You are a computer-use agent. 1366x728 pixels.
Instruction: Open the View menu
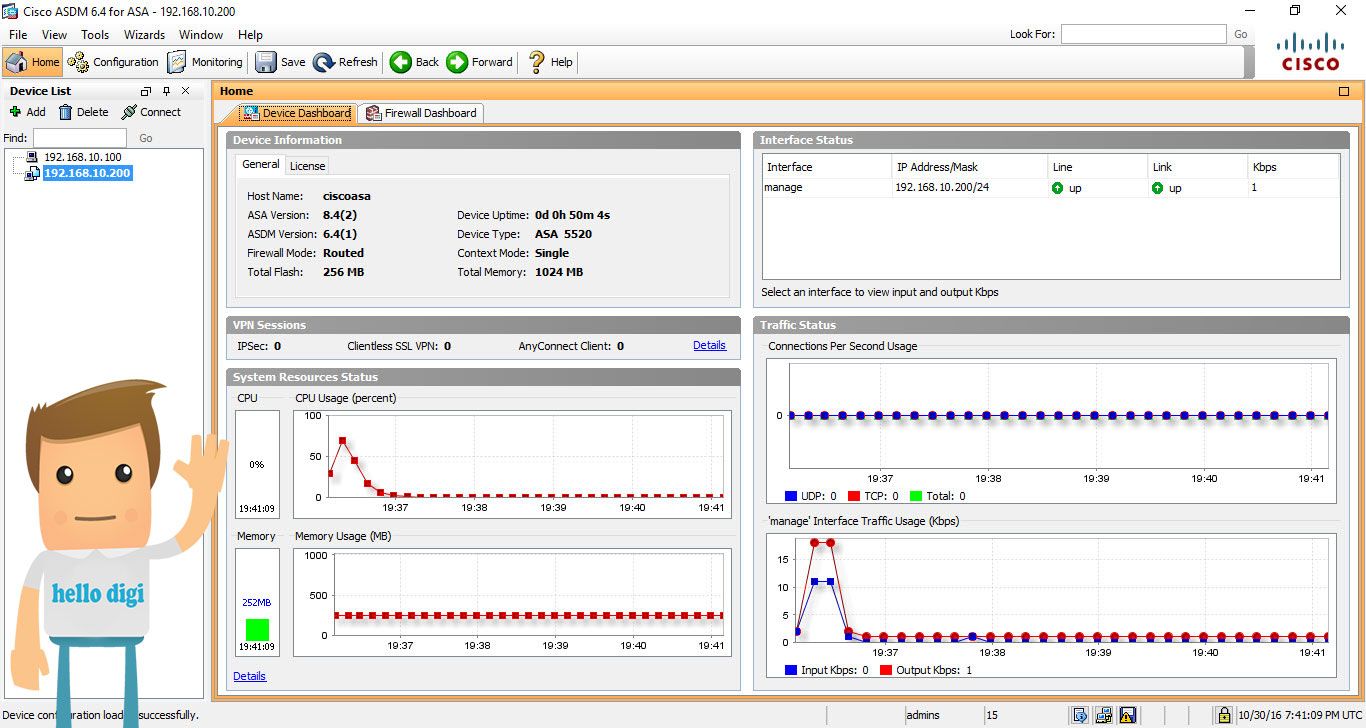coord(55,35)
